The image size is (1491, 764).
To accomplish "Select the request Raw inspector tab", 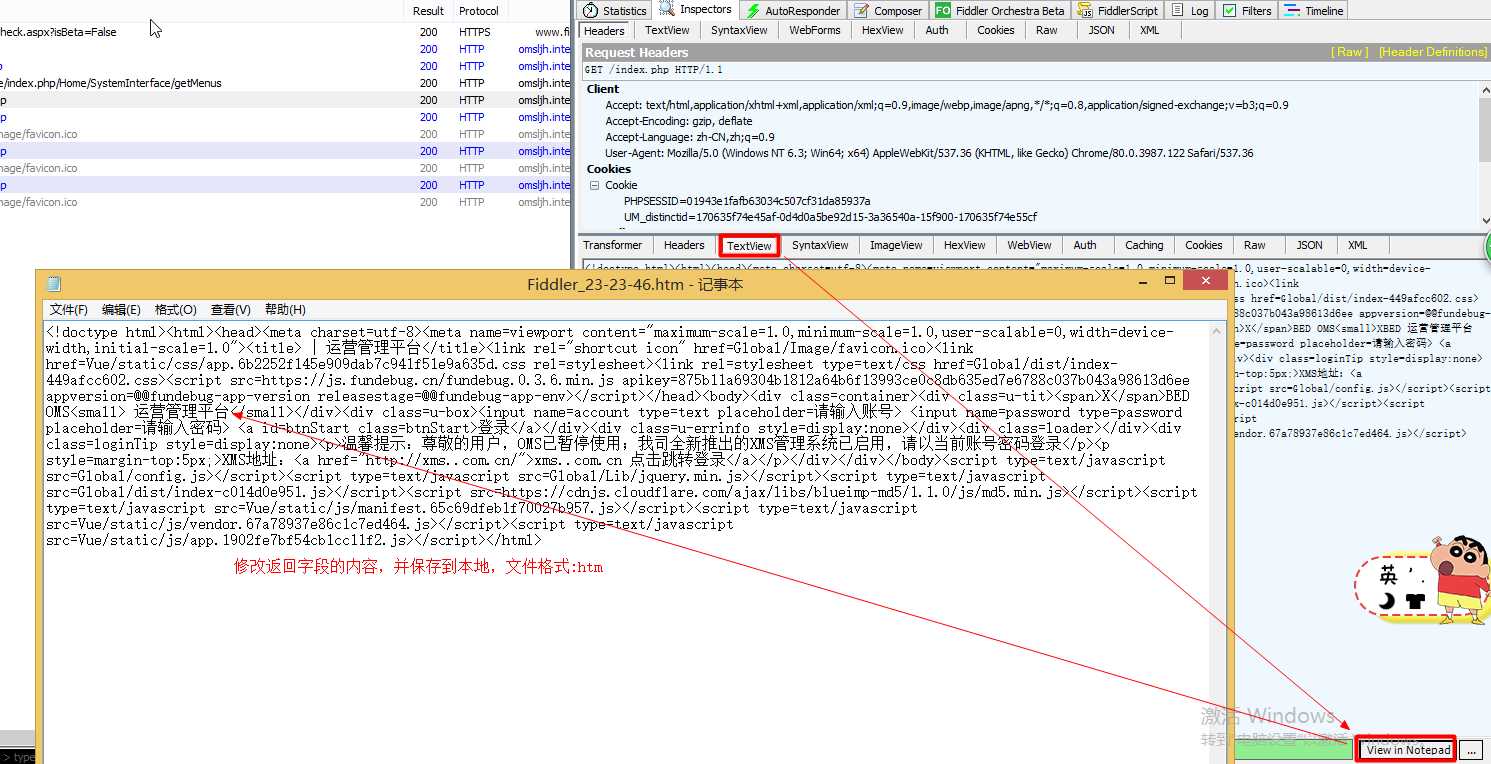I will tap(1047, 30).
